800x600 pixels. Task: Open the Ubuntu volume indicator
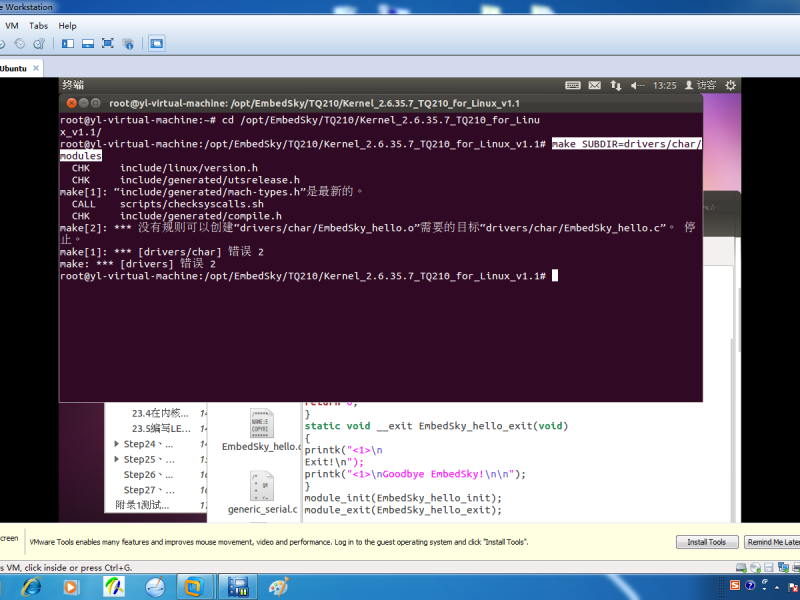(637, 86)
